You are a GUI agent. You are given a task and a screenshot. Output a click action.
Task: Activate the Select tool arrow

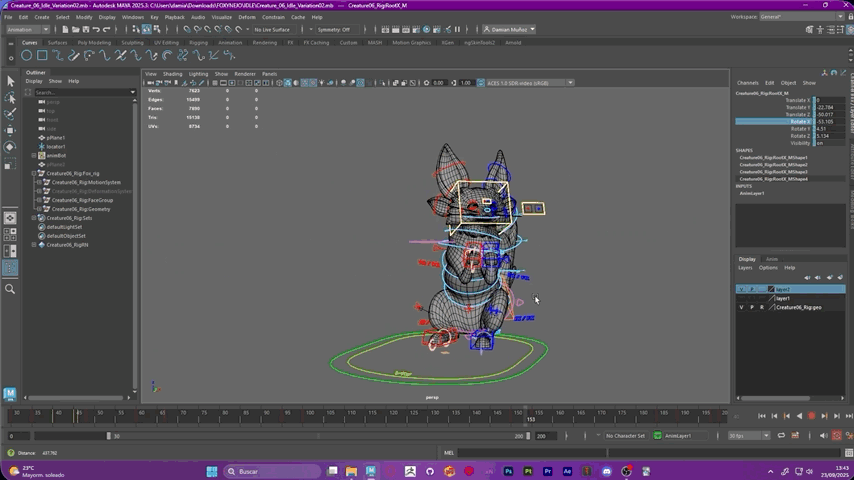[x=10, y=81]
